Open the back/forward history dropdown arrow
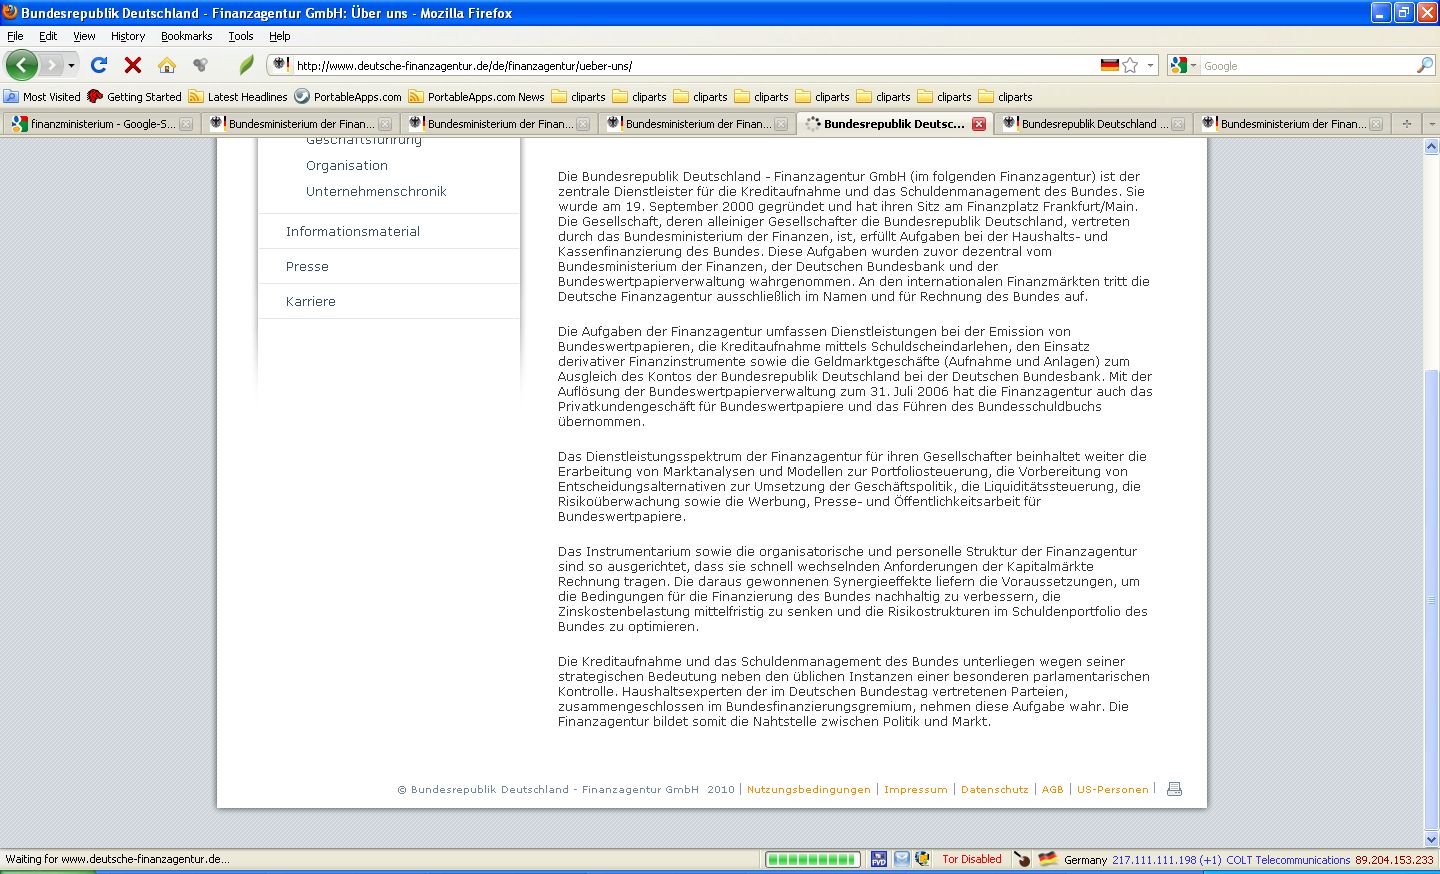The height and width of the screenshot is (874, 1440). pos(71,65)
